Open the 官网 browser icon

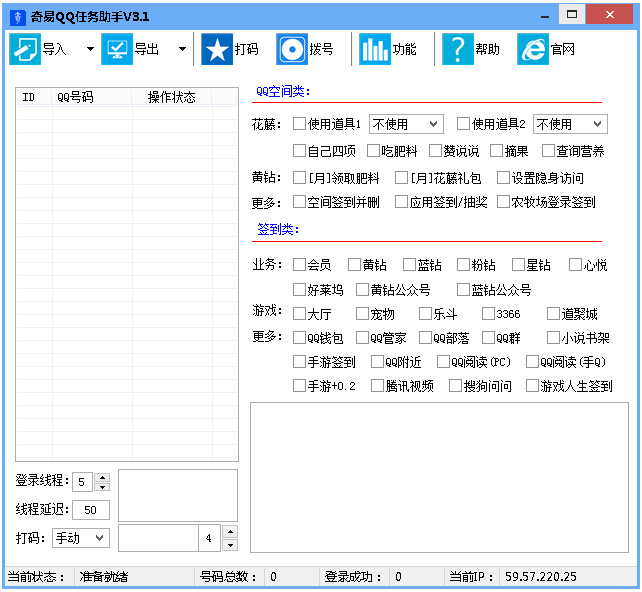532,49
